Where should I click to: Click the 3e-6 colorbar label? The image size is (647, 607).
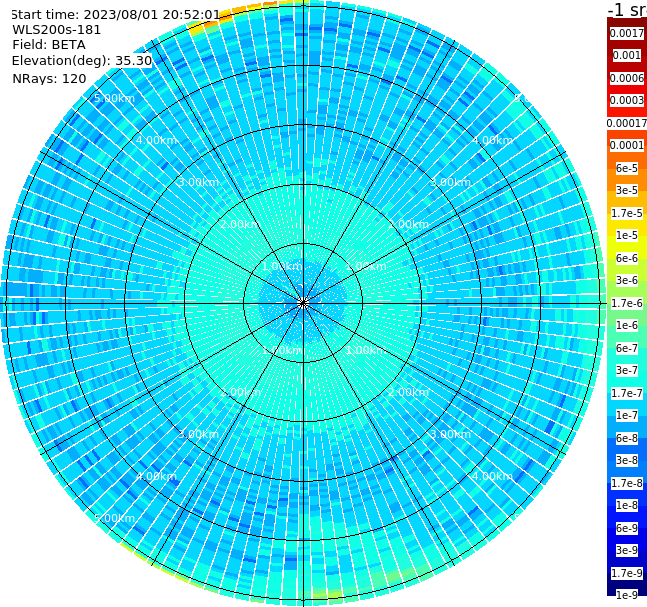(627, 280)
